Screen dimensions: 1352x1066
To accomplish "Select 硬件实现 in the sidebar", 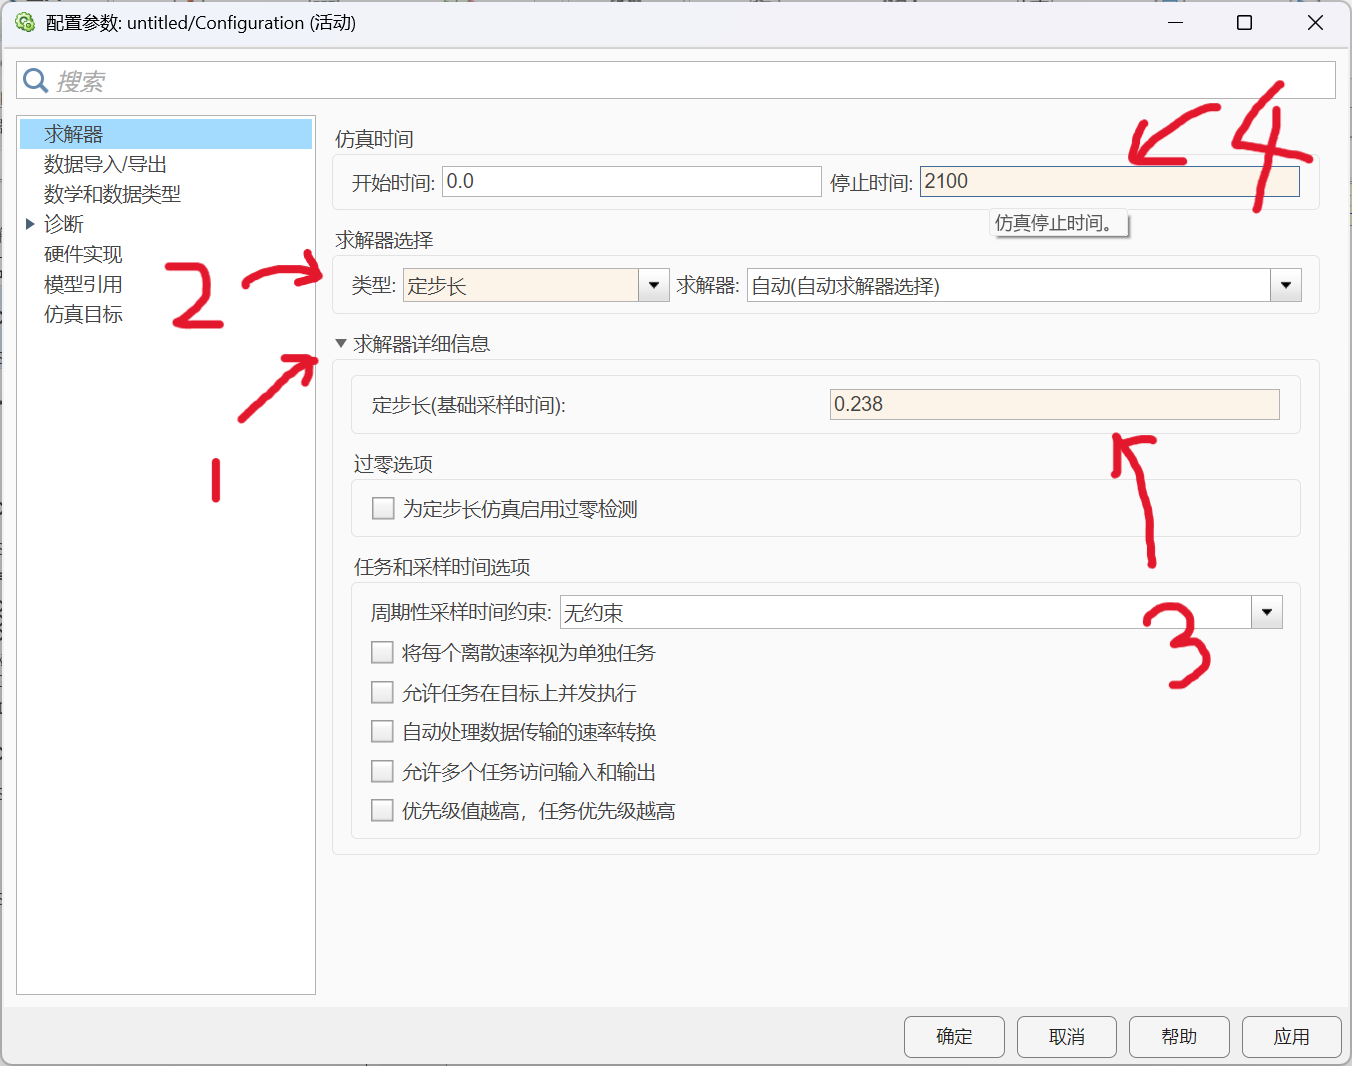I will point(83,253).
